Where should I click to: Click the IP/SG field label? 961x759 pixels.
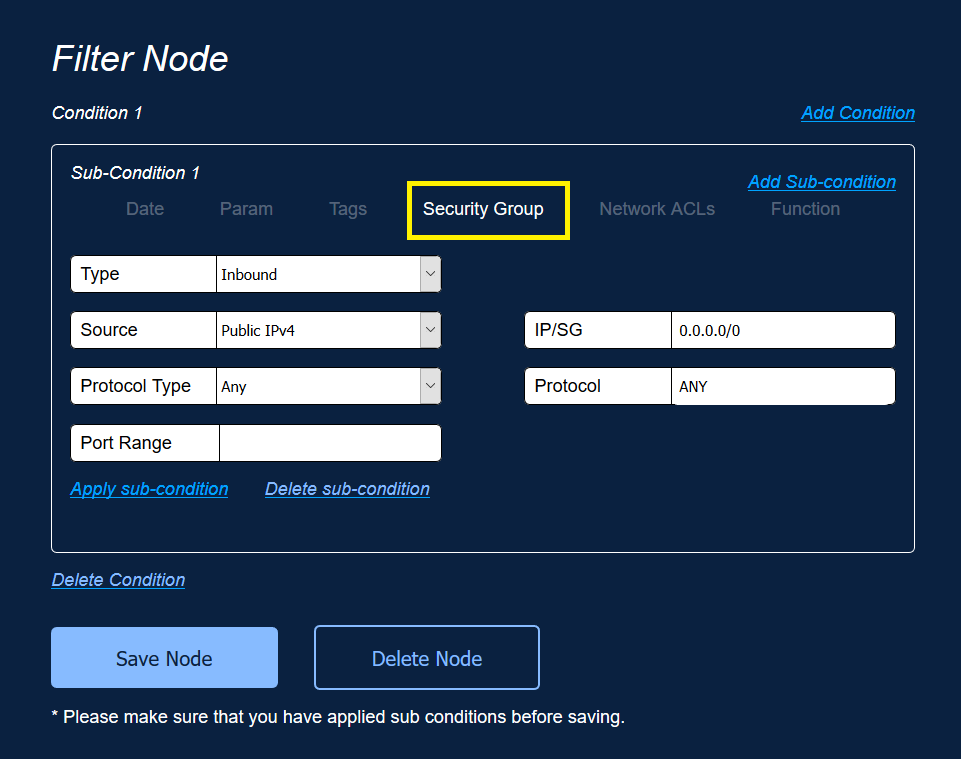[x=558, y=330]
